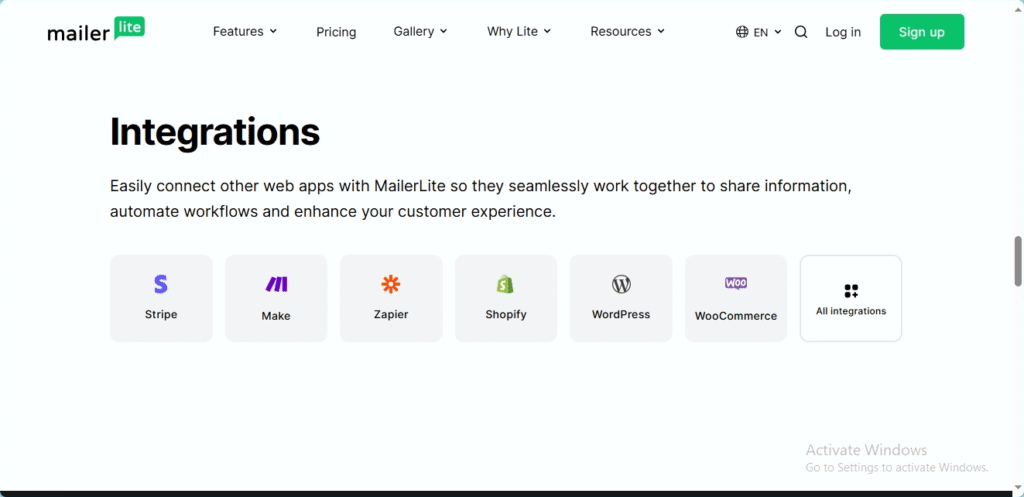The image size is (1024, 497).
Task: Open the WordPress logo tile
Action: [x=621, y=284]
